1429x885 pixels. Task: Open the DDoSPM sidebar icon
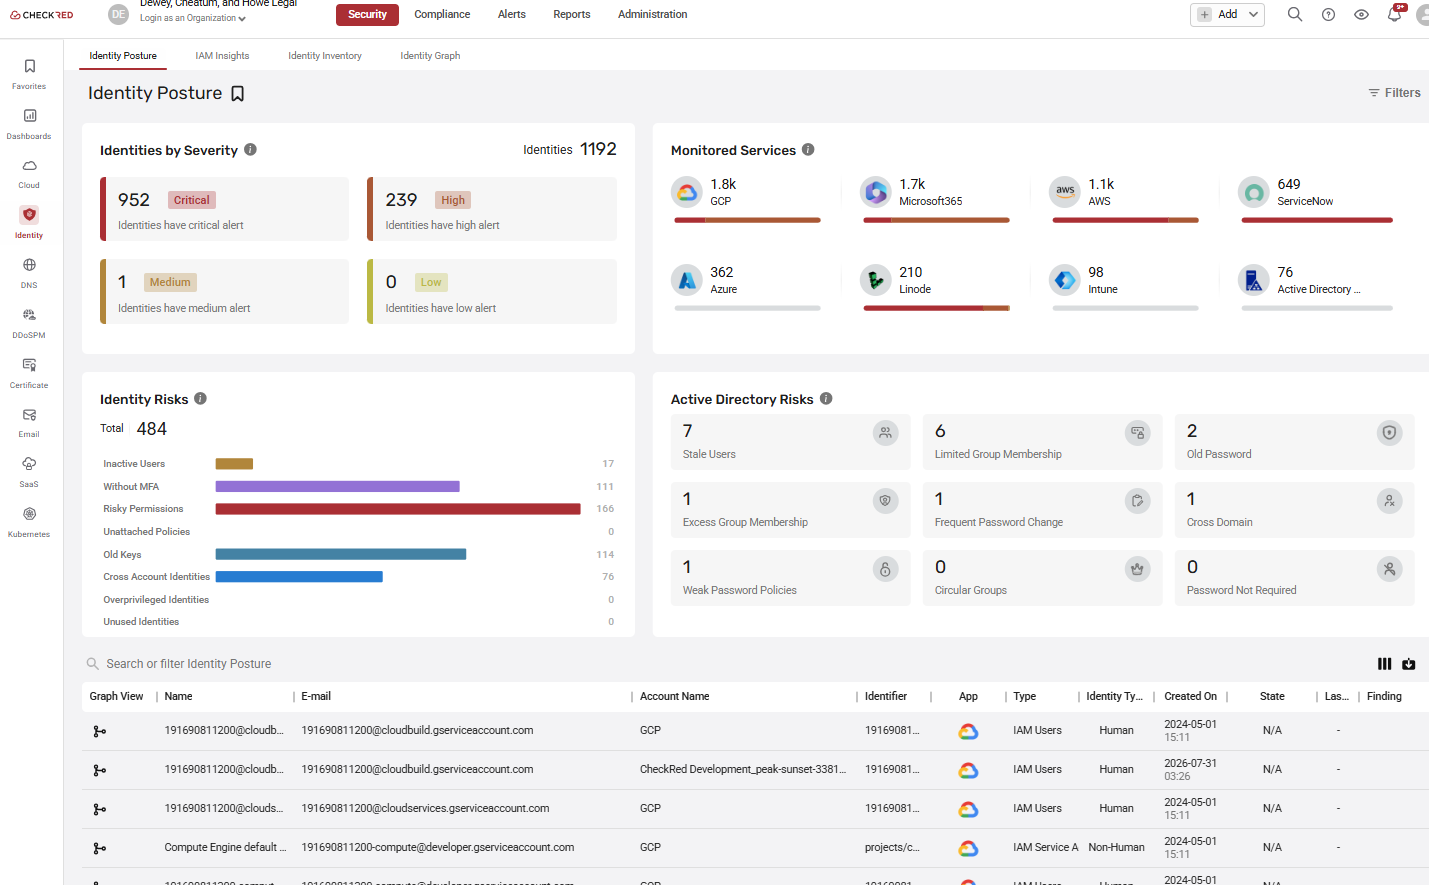29,323
